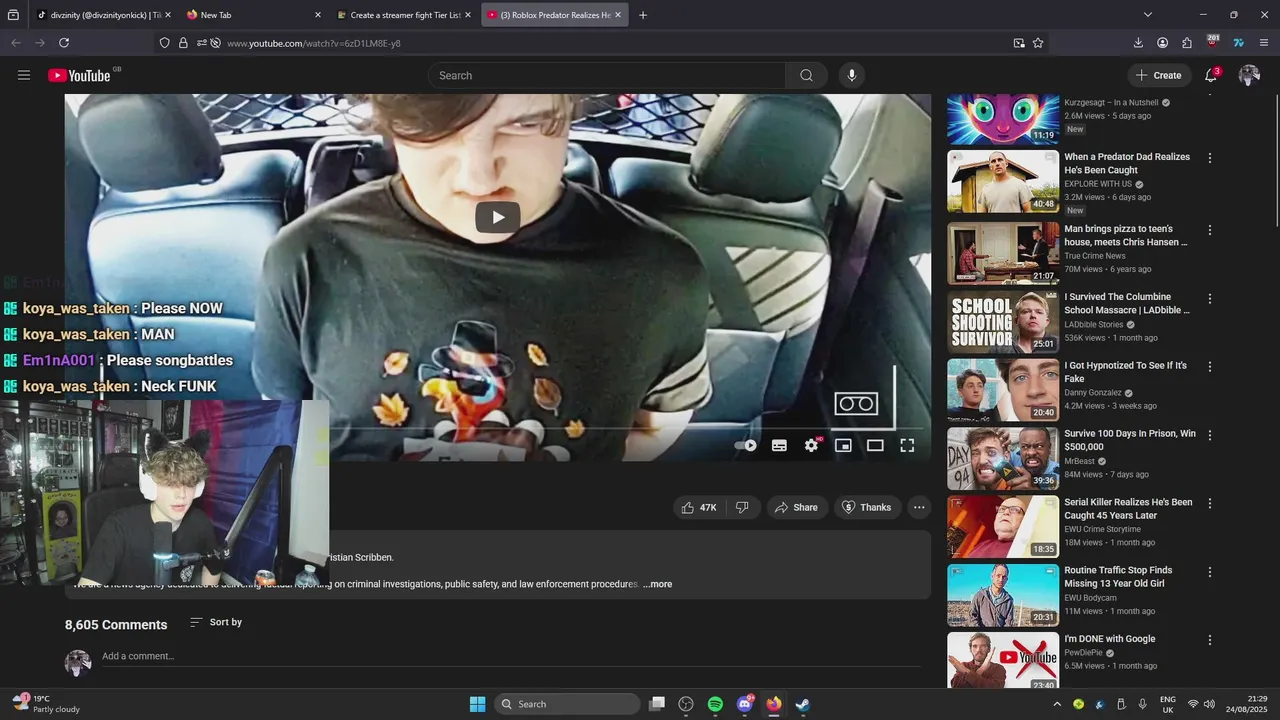The width and height of the screenshot is (1280, 720).
Task: Click the search magnifier button
Action: pyautogui.click(x=806, y=75)
